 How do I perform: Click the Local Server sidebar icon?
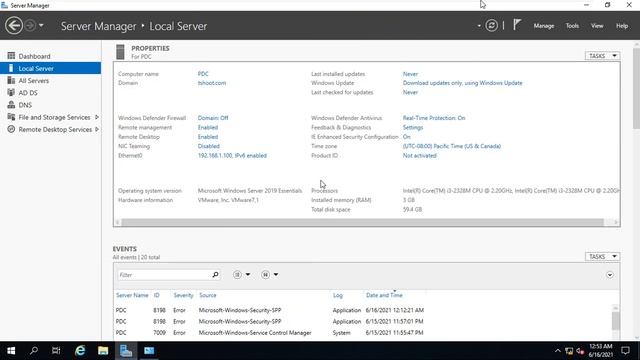(11, 68)
